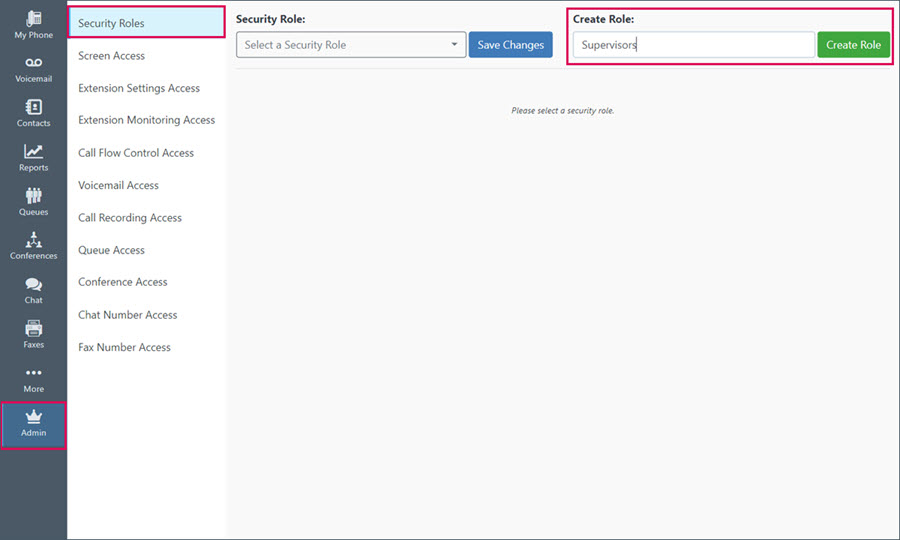Open Extension Settings Access section
900x540 pixels.
tap(139, 88)
